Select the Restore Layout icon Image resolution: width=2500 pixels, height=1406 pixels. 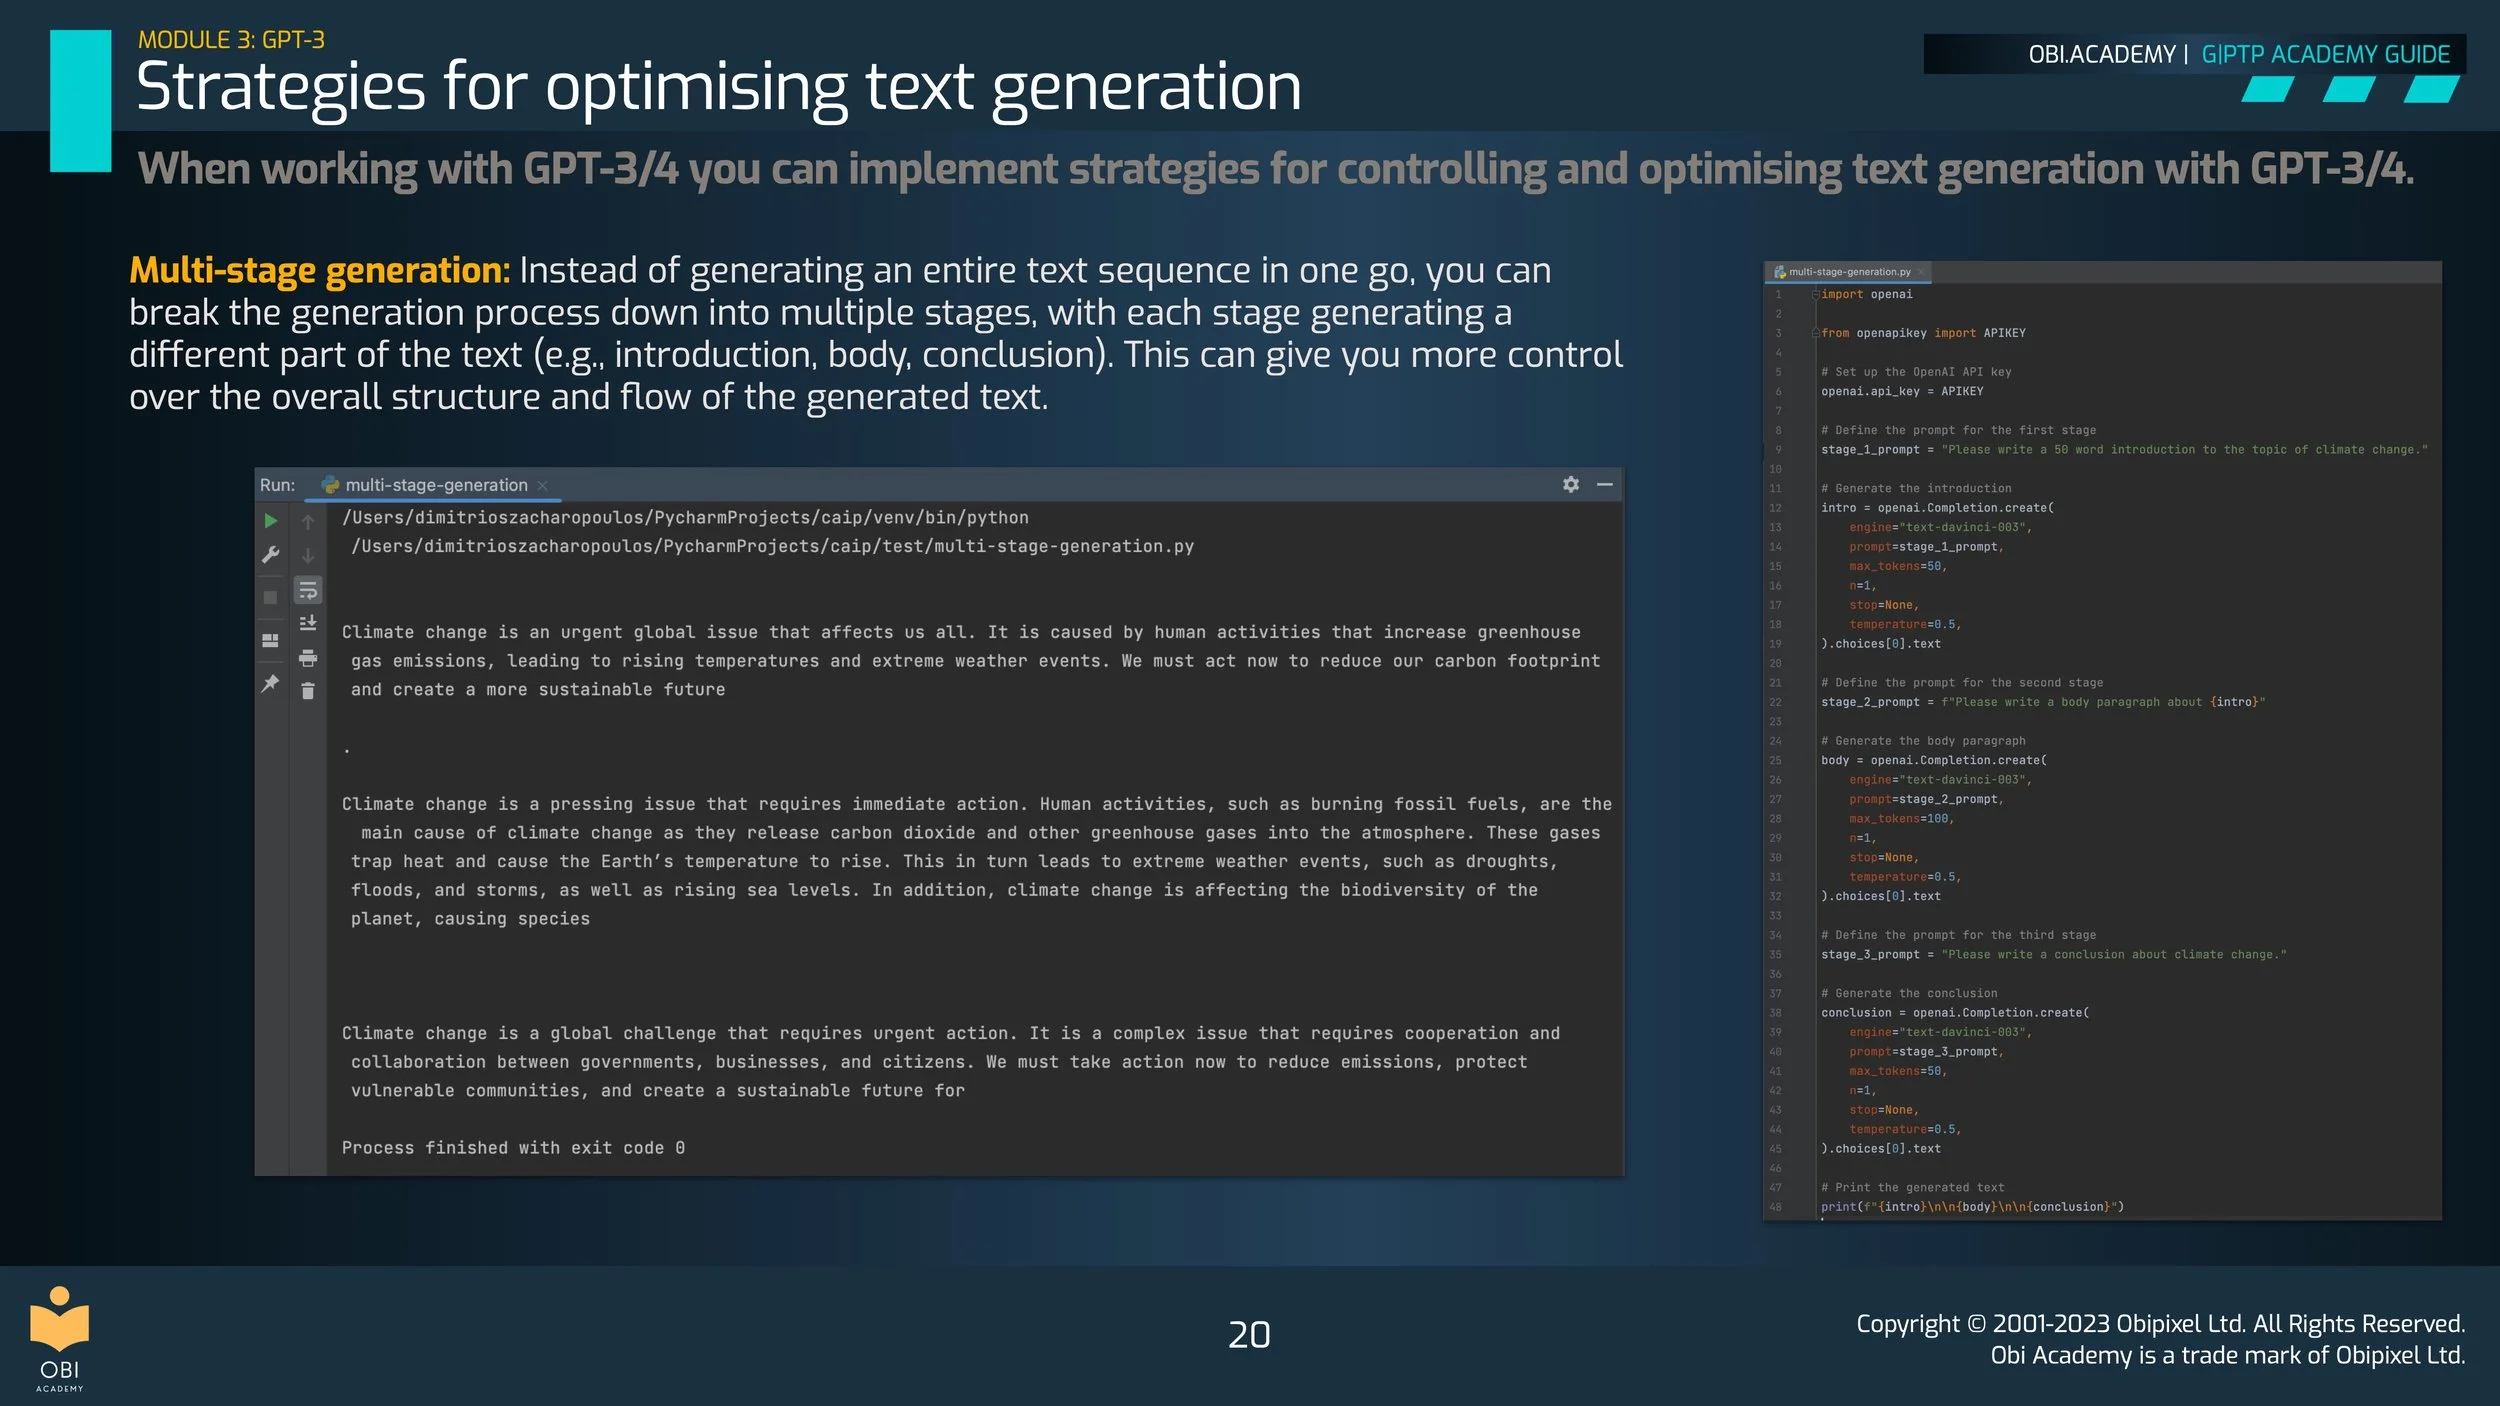(271, 640)
